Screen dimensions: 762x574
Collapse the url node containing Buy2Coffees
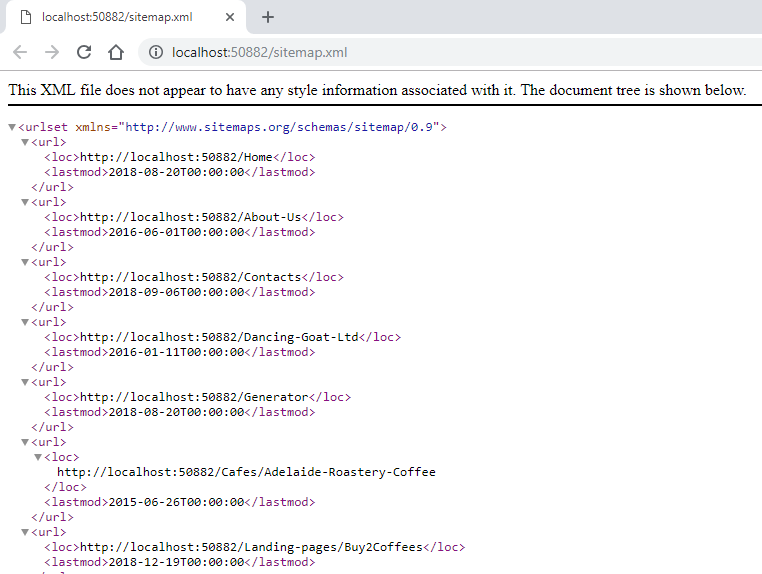point(25,532)
